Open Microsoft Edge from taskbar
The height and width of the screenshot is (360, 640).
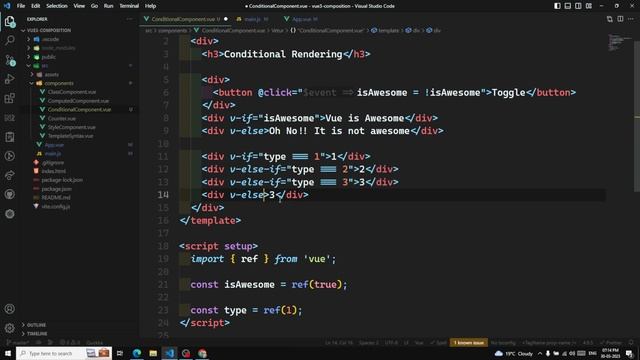137,353
